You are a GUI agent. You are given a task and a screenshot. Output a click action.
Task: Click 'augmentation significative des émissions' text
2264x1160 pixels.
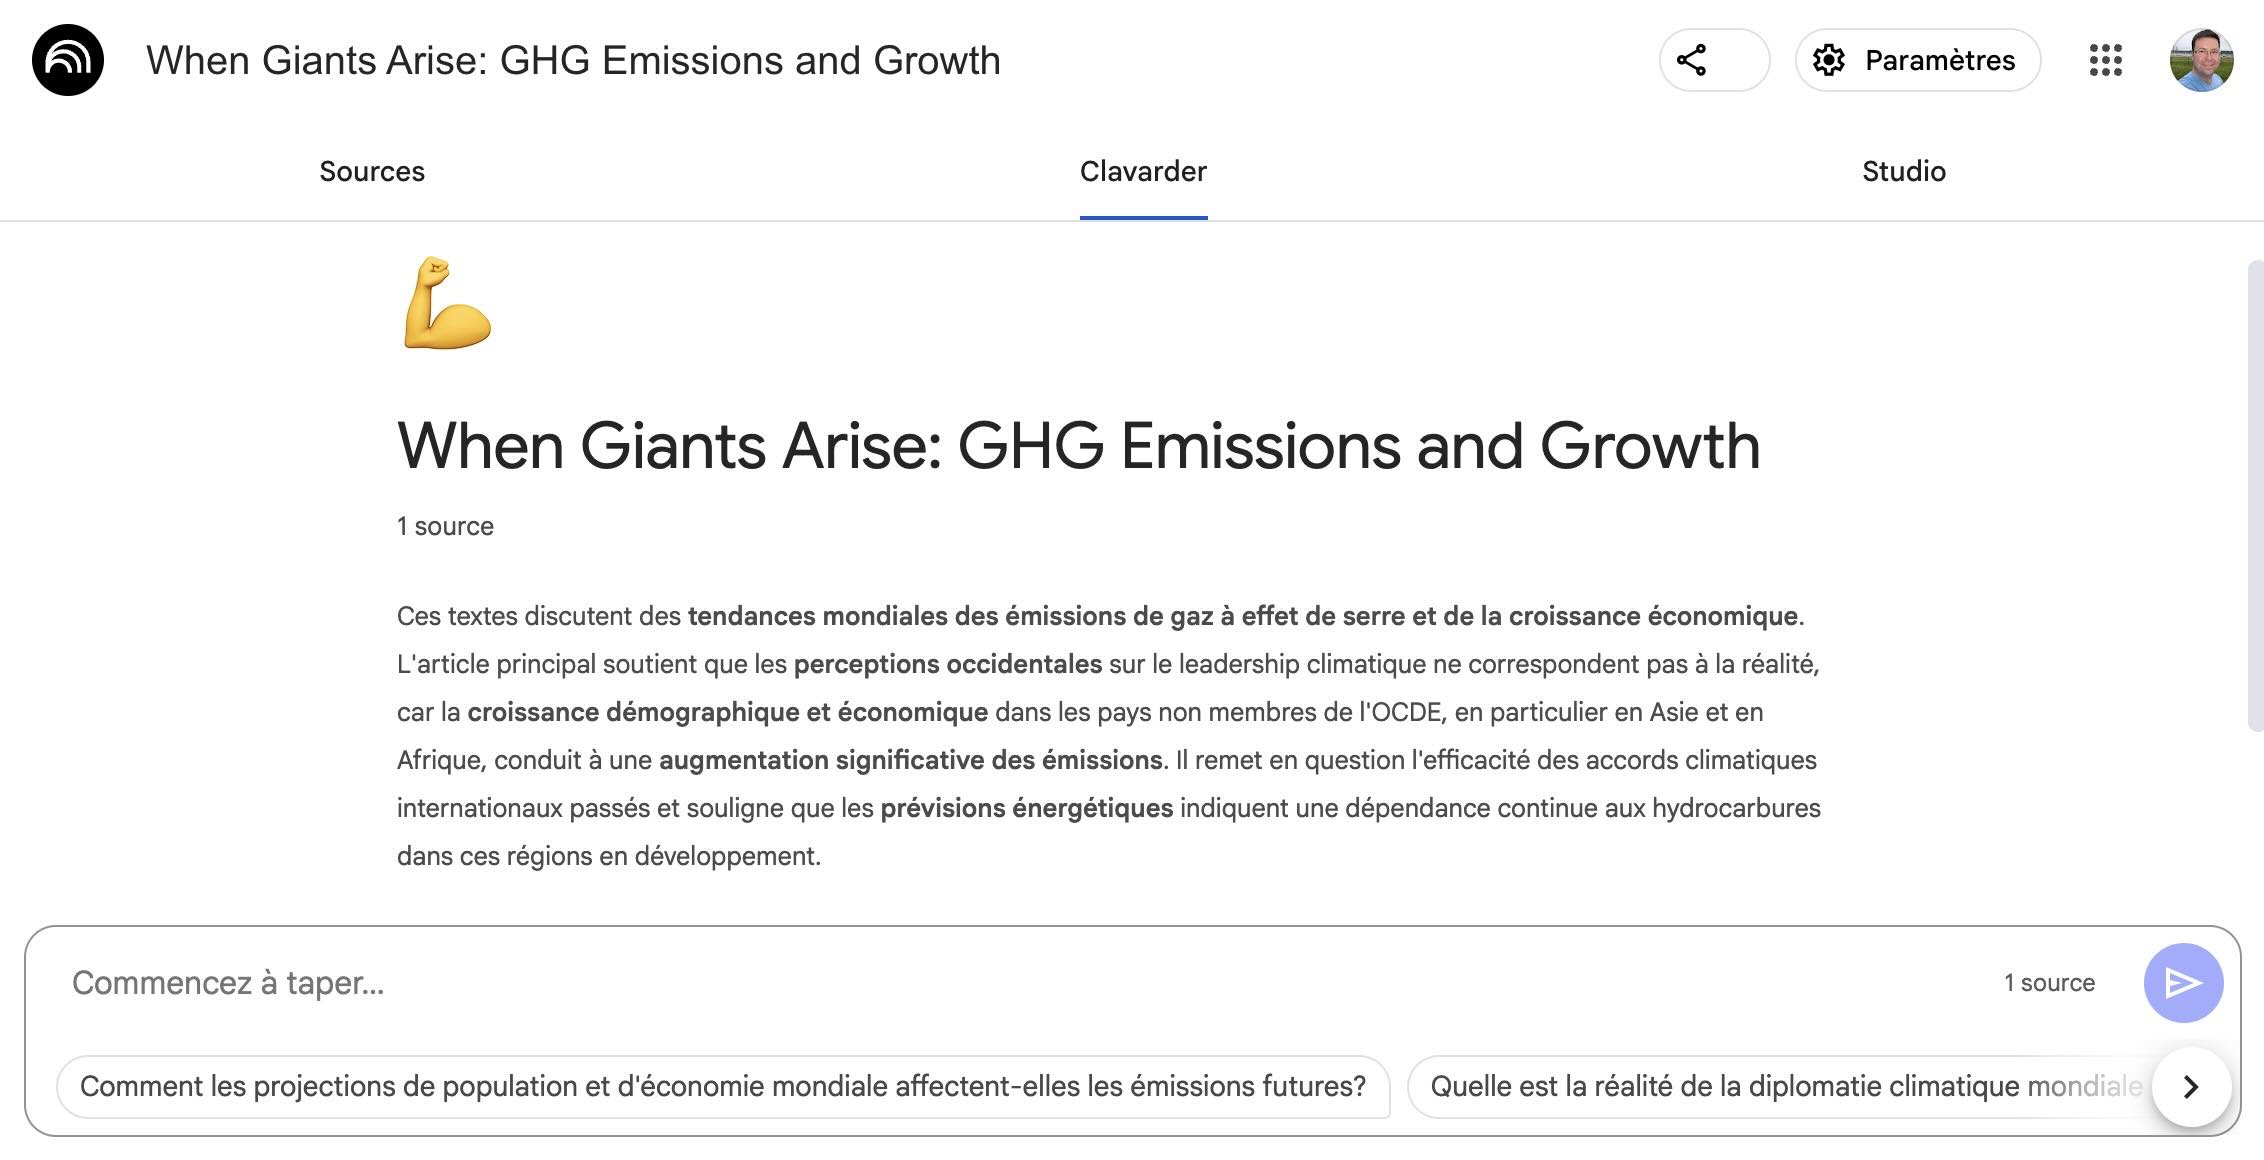[910, 760]
